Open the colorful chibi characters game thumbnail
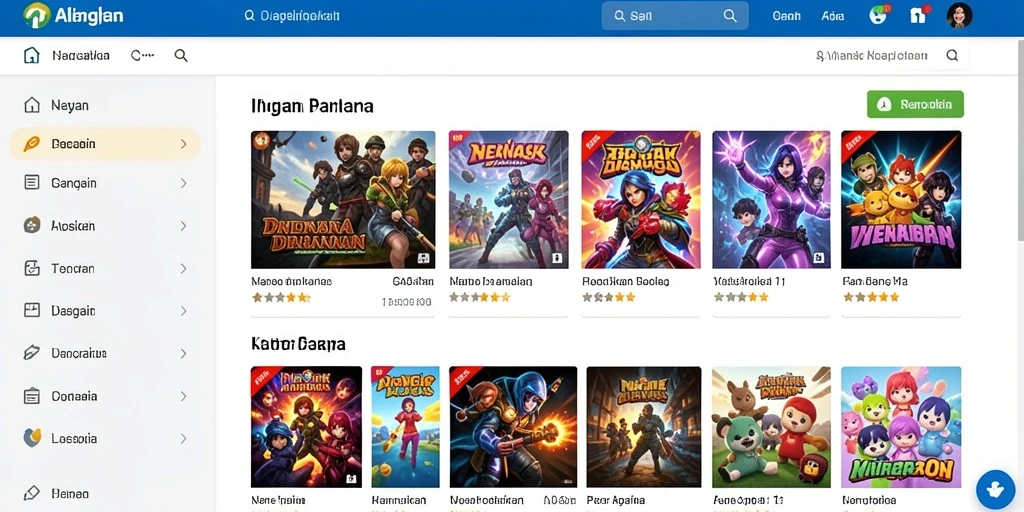The height and width of the screenshot is (512, 1024). [901, 427]
